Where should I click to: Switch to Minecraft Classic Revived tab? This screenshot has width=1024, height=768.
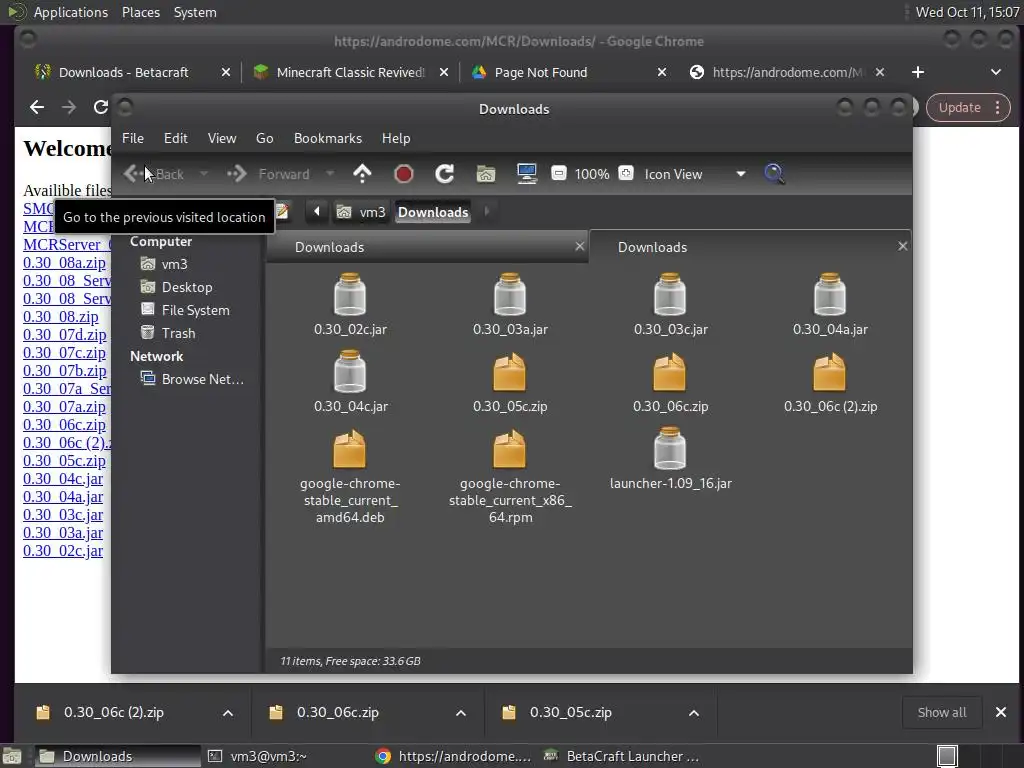[350, 72]
